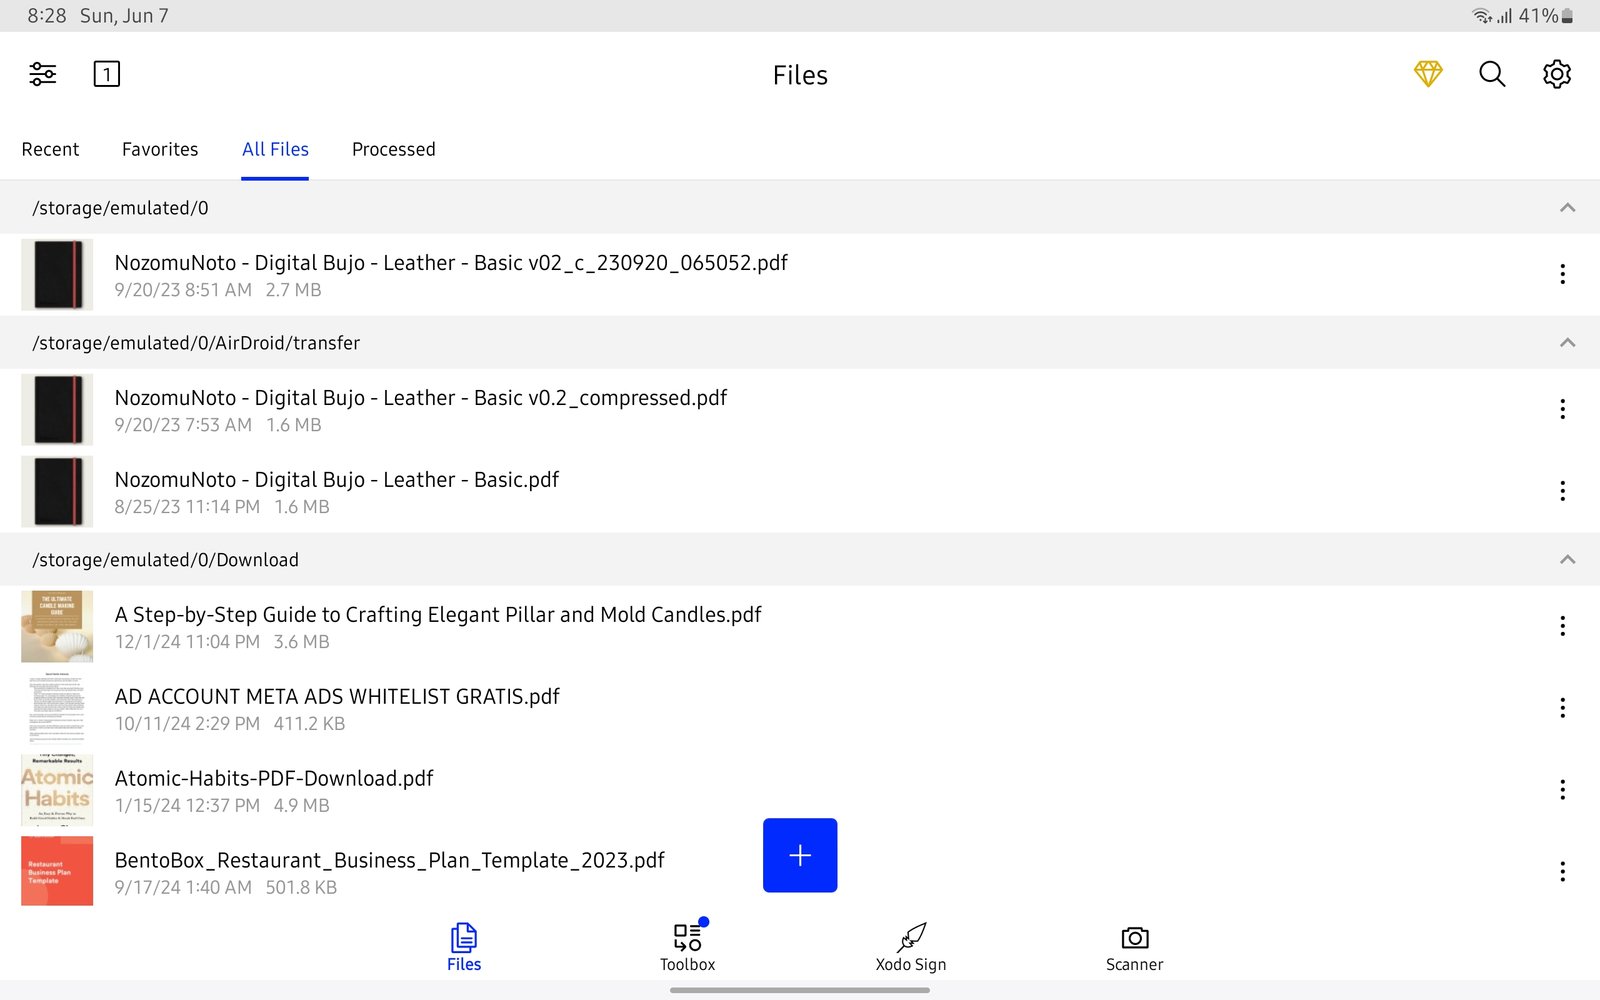Tap the yellow premium diamond icon
The height and width of the screenshot is (1000, 1600).
pos(1428,74)
